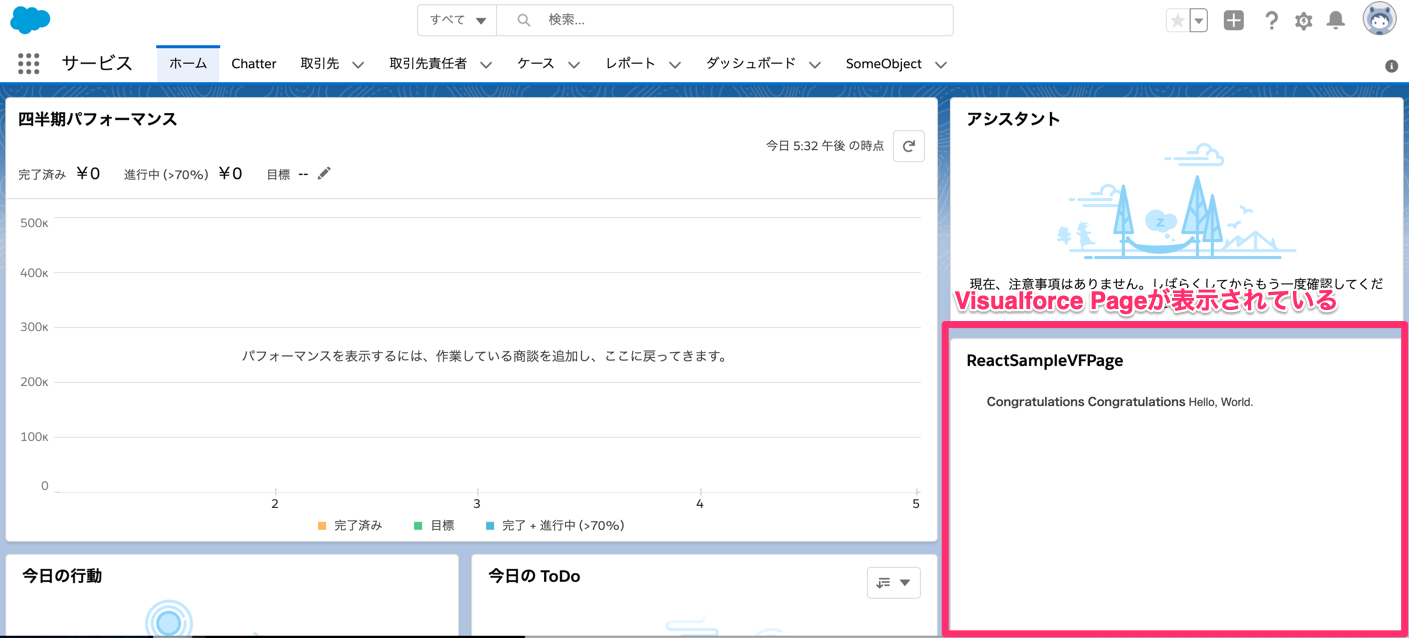Viewport: 1409px width, 638px height.
Task: Select the SomeObject tab
Action: [885, 63]
